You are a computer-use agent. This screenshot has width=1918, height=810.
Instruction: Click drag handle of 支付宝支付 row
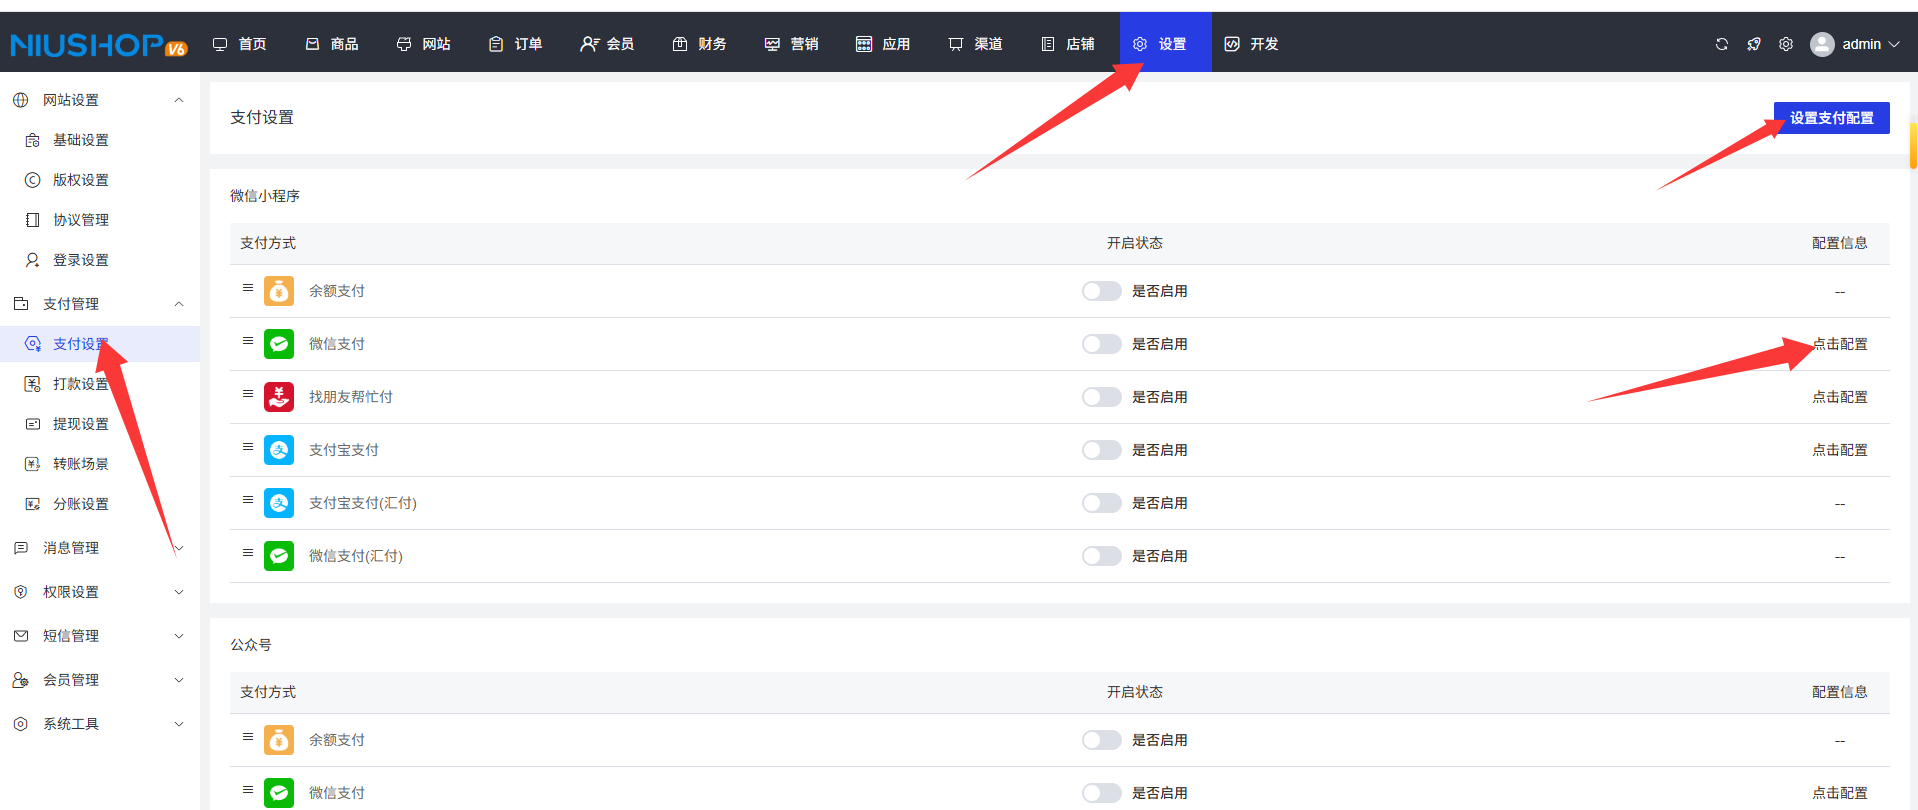point(248,447)
